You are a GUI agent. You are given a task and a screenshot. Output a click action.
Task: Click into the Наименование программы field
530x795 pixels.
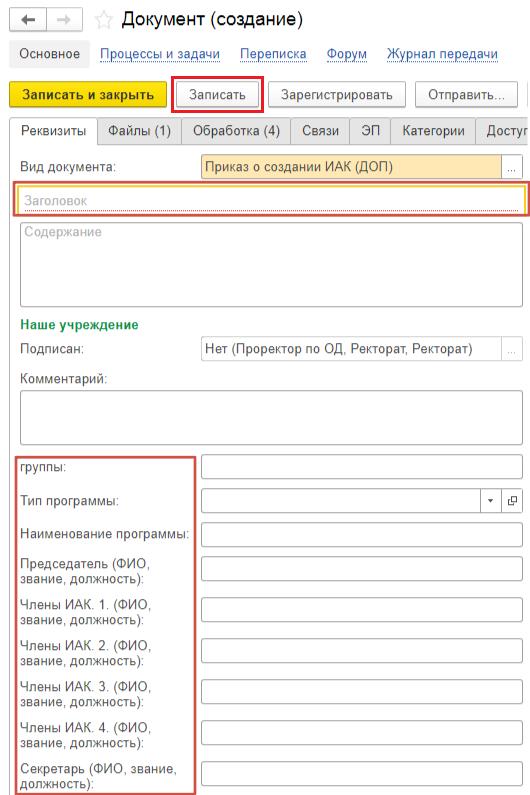click(362, 535)
